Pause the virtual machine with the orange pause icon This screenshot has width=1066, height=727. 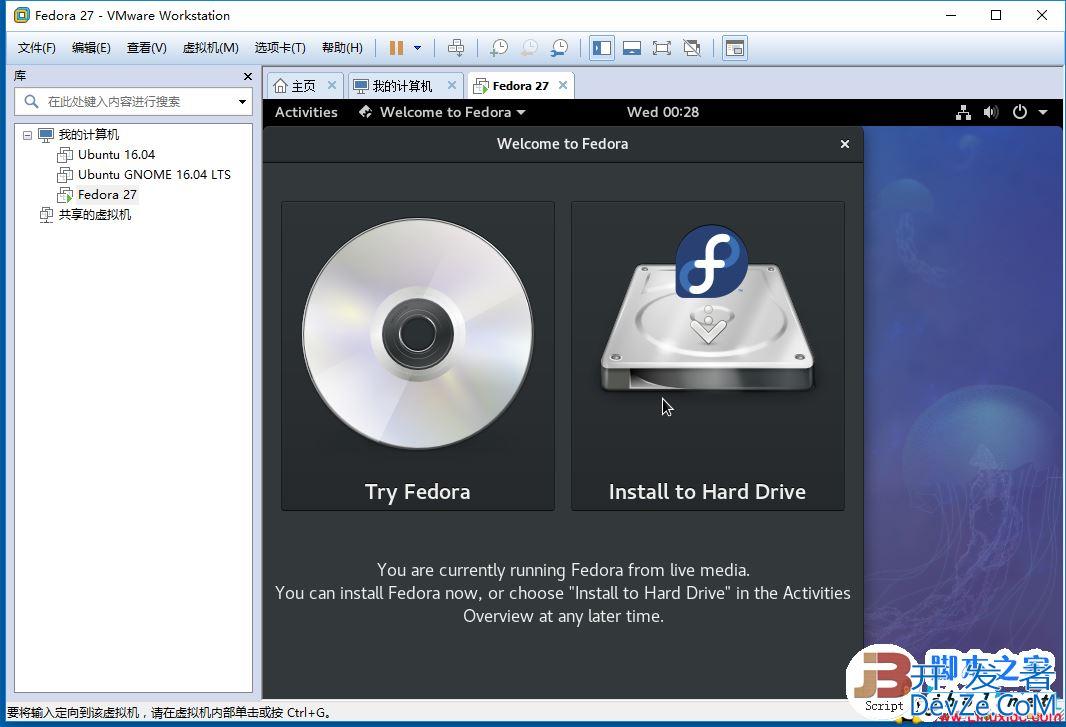[396, 48]
